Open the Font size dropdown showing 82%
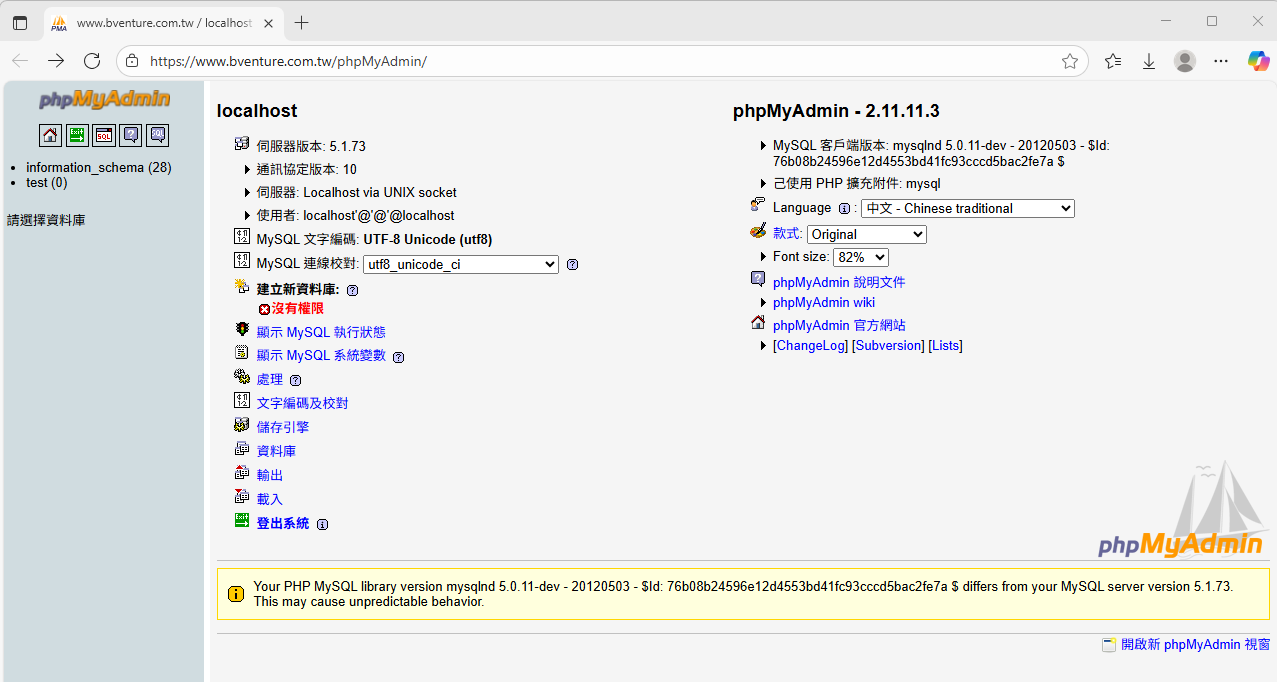The width and height of the screenshot is (1277, 682). (x=861, y=257)
